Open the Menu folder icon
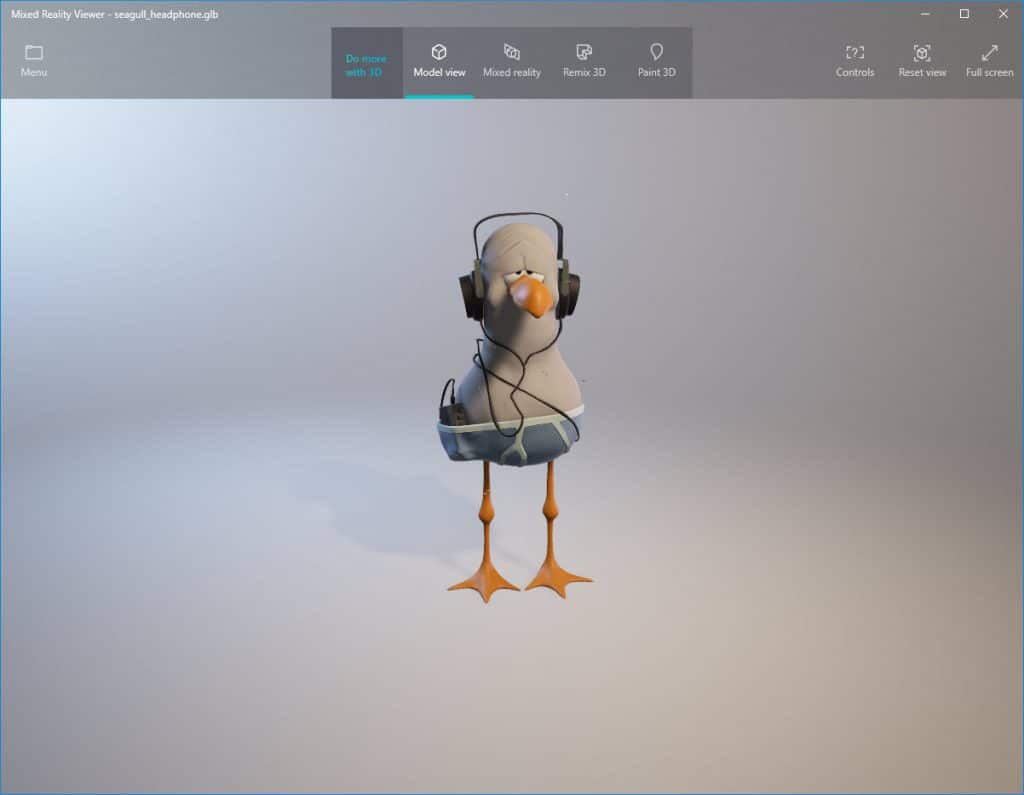Screen dimensions: 1024x795 [34, 52]
